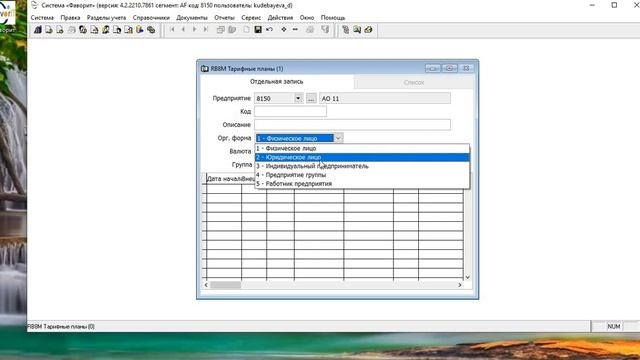Select option 4 - Предприятие группы
The height and width of the screenshot is (360, 640).
(x=362, y=175)
